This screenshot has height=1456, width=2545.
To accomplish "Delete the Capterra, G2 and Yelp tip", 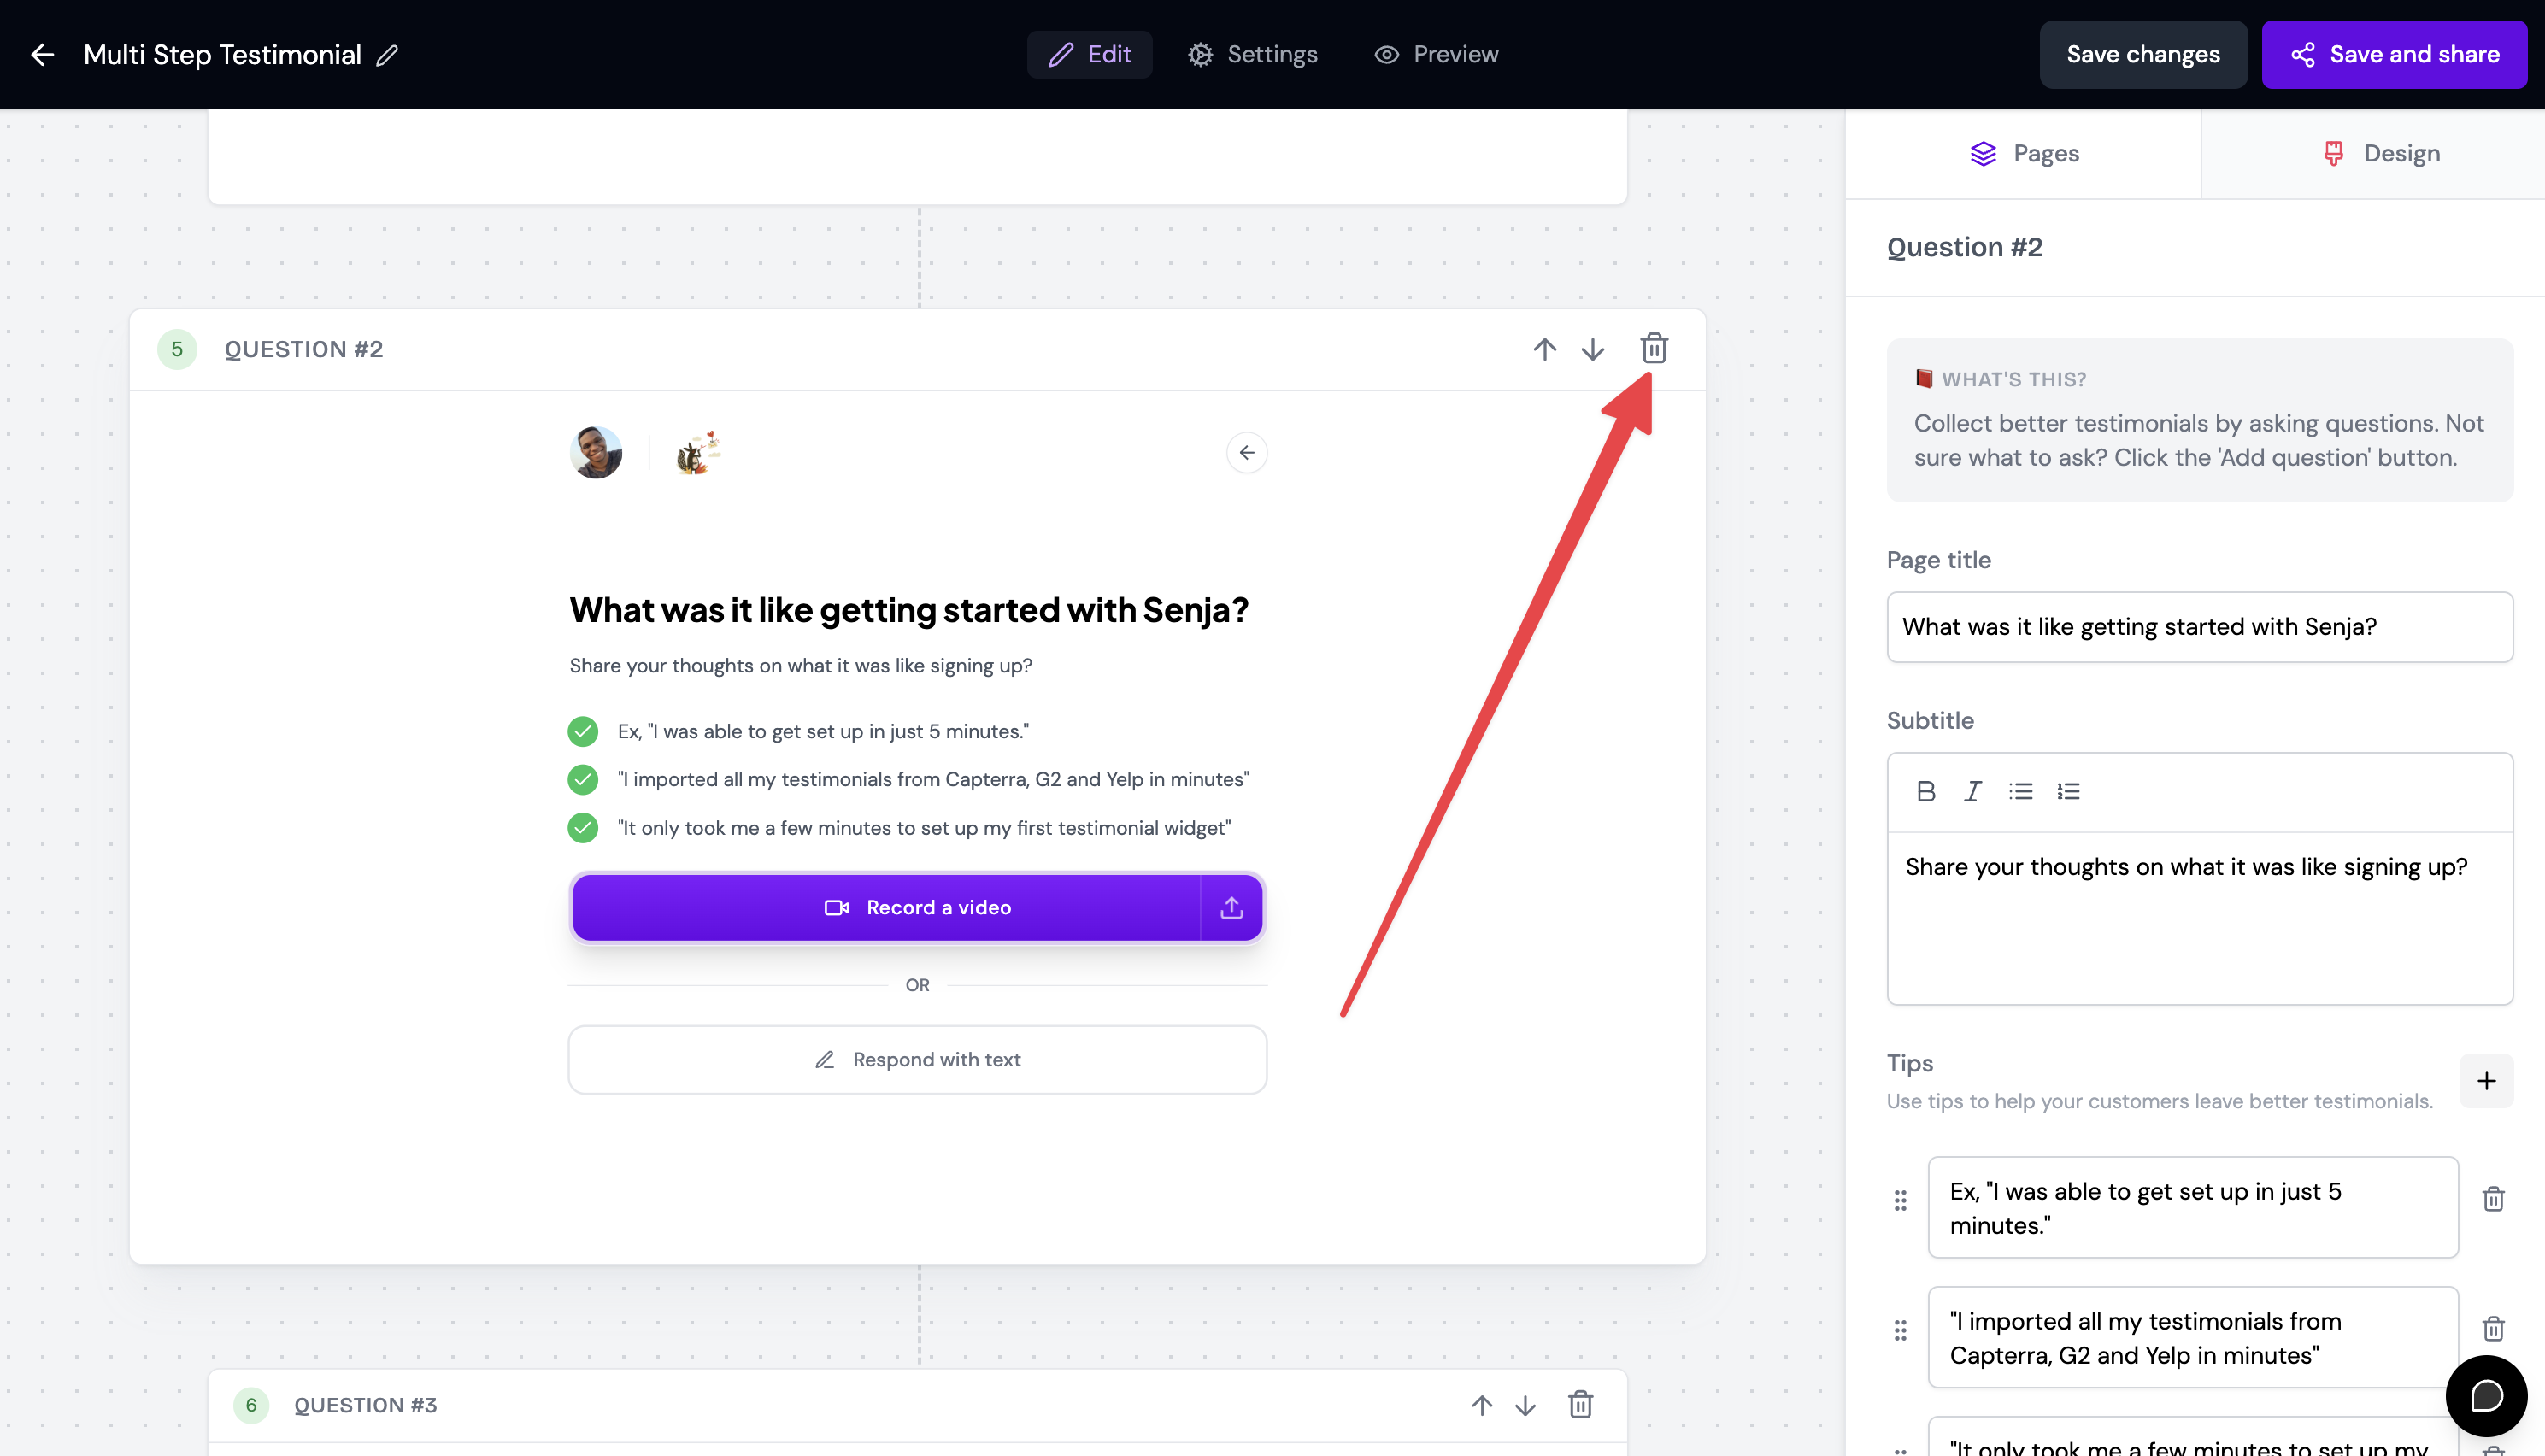I will [x=2493, y=1328].
